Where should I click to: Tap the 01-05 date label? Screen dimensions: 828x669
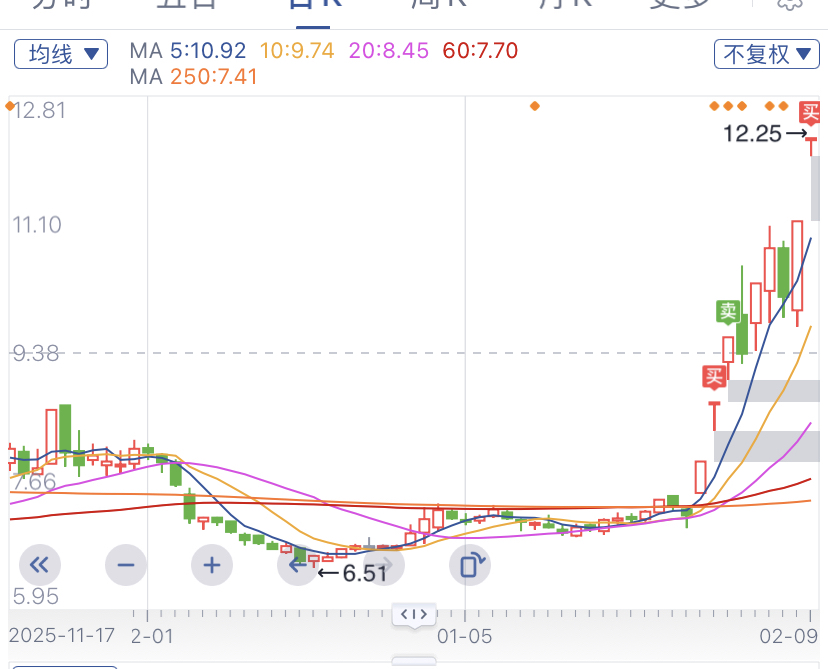(465, 636)
